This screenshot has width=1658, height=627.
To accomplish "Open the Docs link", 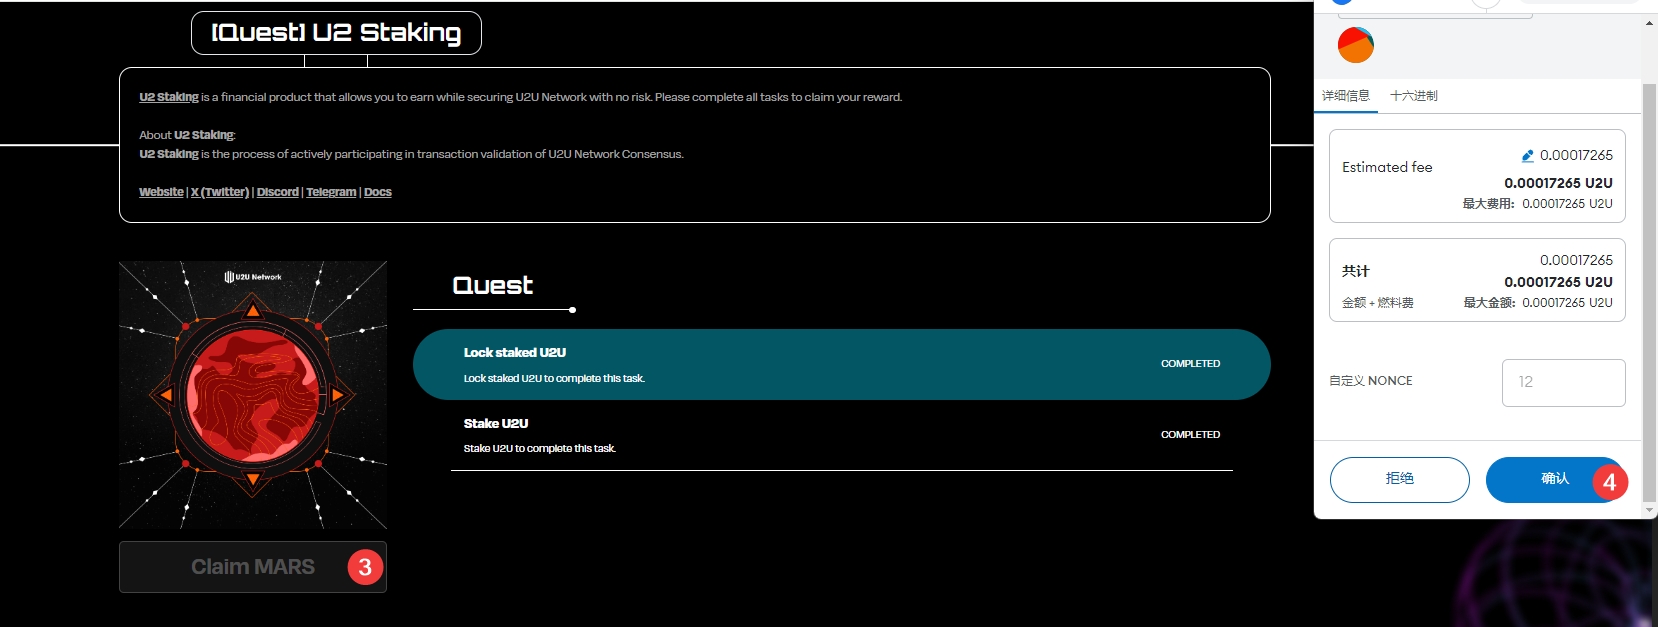I will click(378, 192).
